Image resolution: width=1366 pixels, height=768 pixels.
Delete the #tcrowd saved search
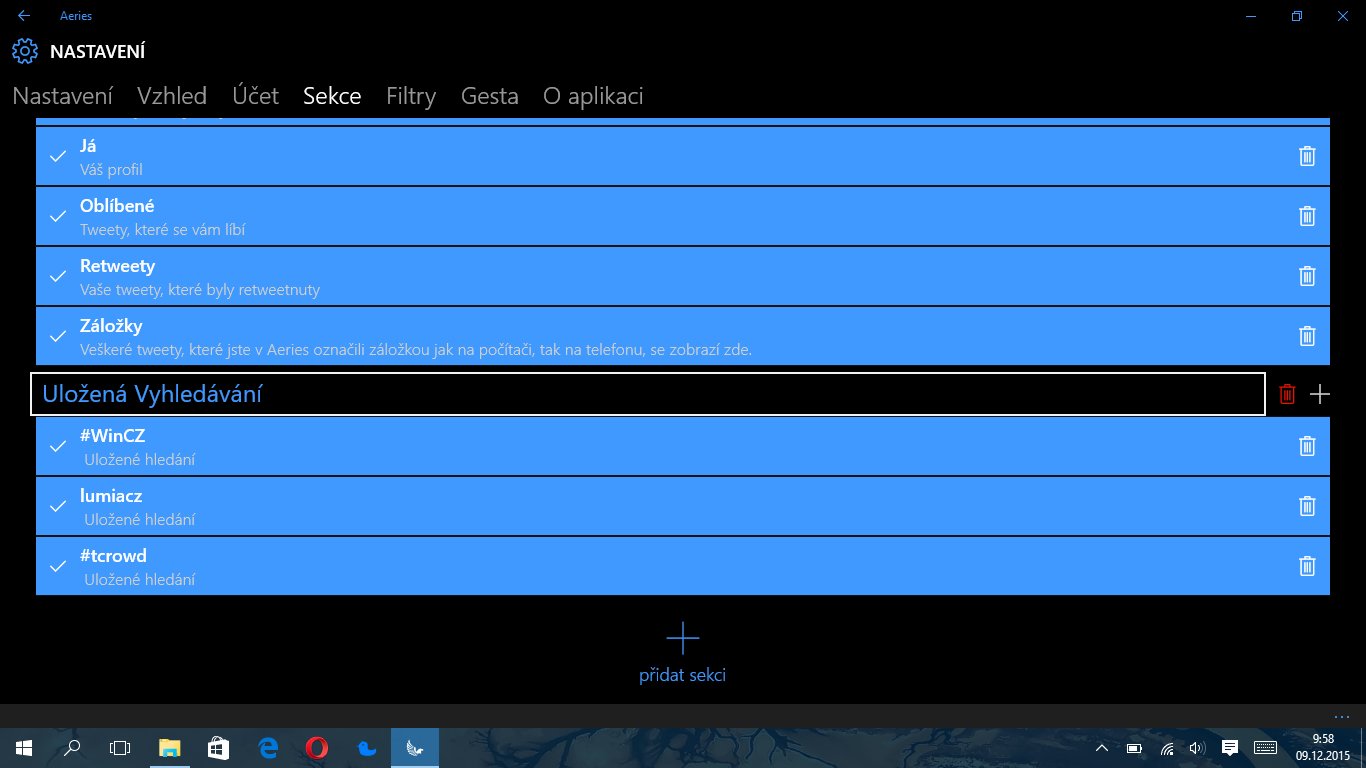(1306, 566)
